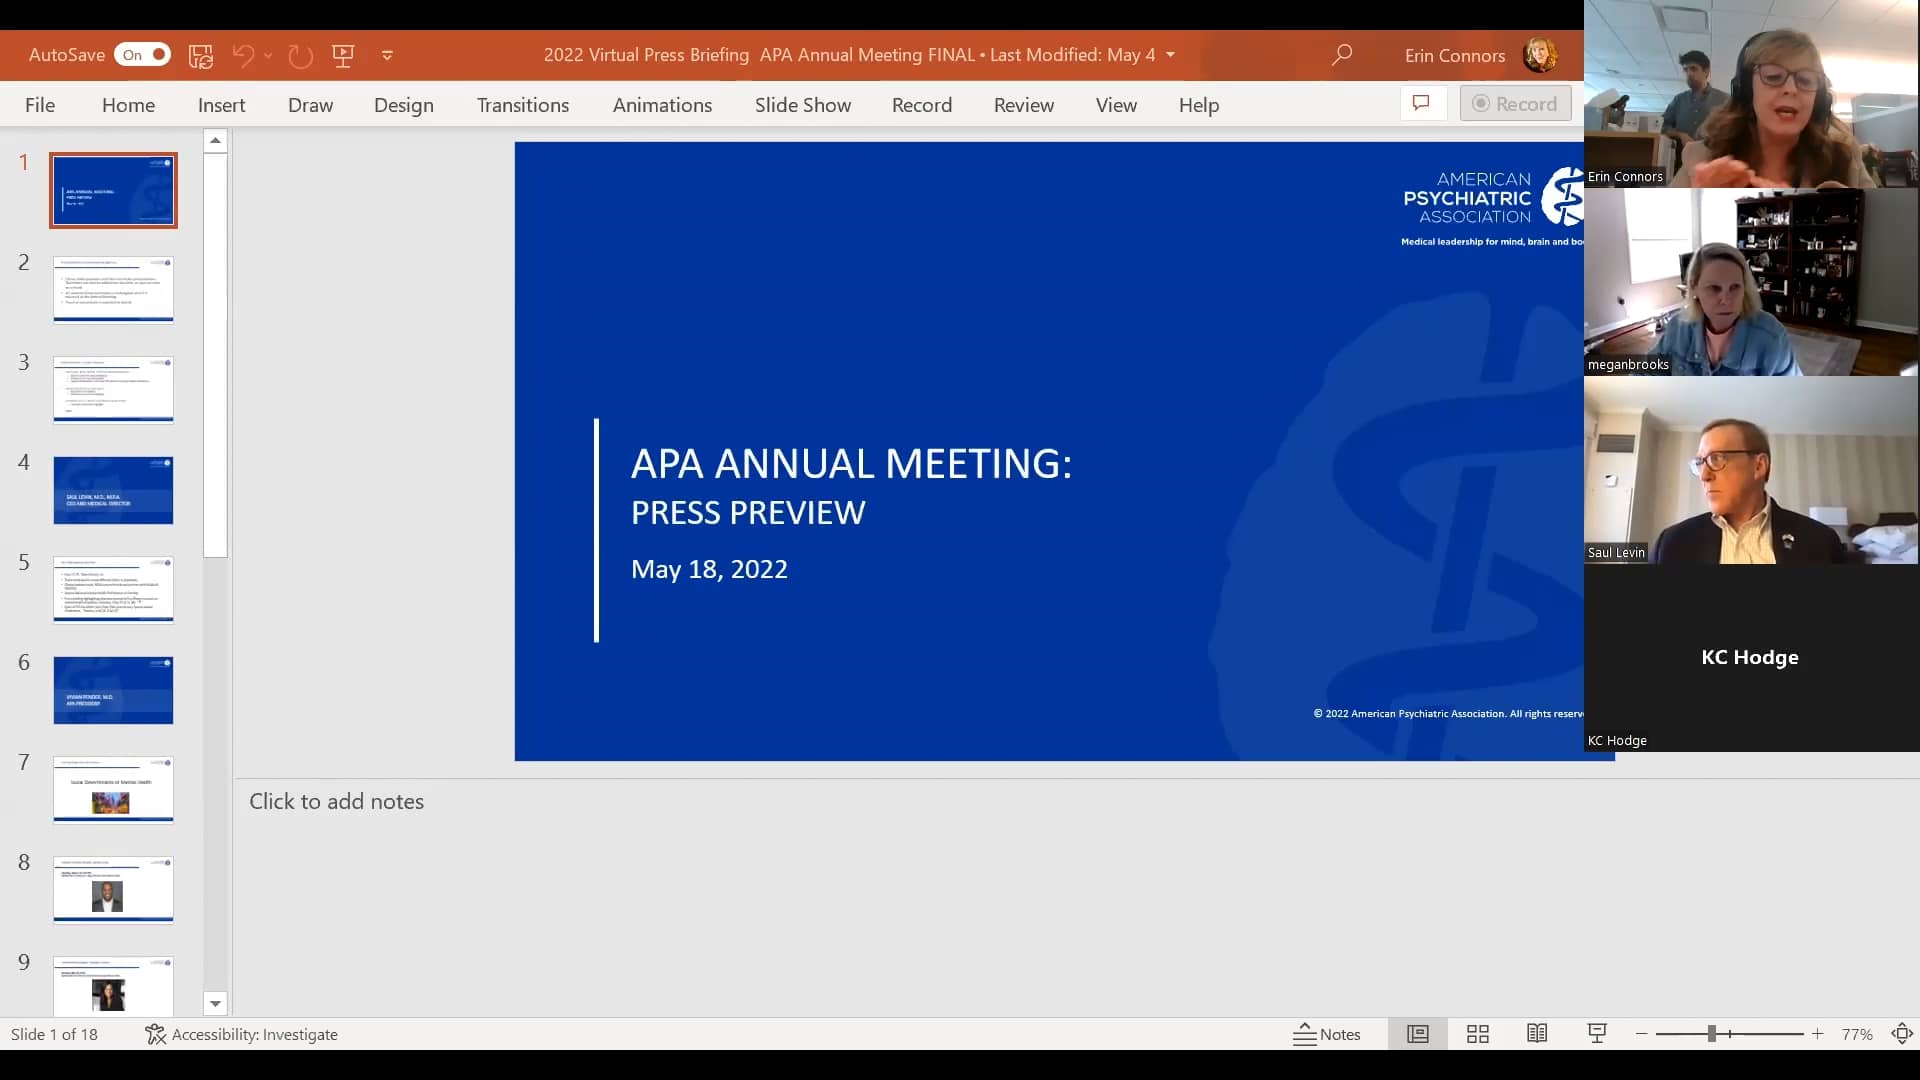Click the zoom out minus button
This screenshot has height=1080, width=1920.
[x=1641, y=1034]
